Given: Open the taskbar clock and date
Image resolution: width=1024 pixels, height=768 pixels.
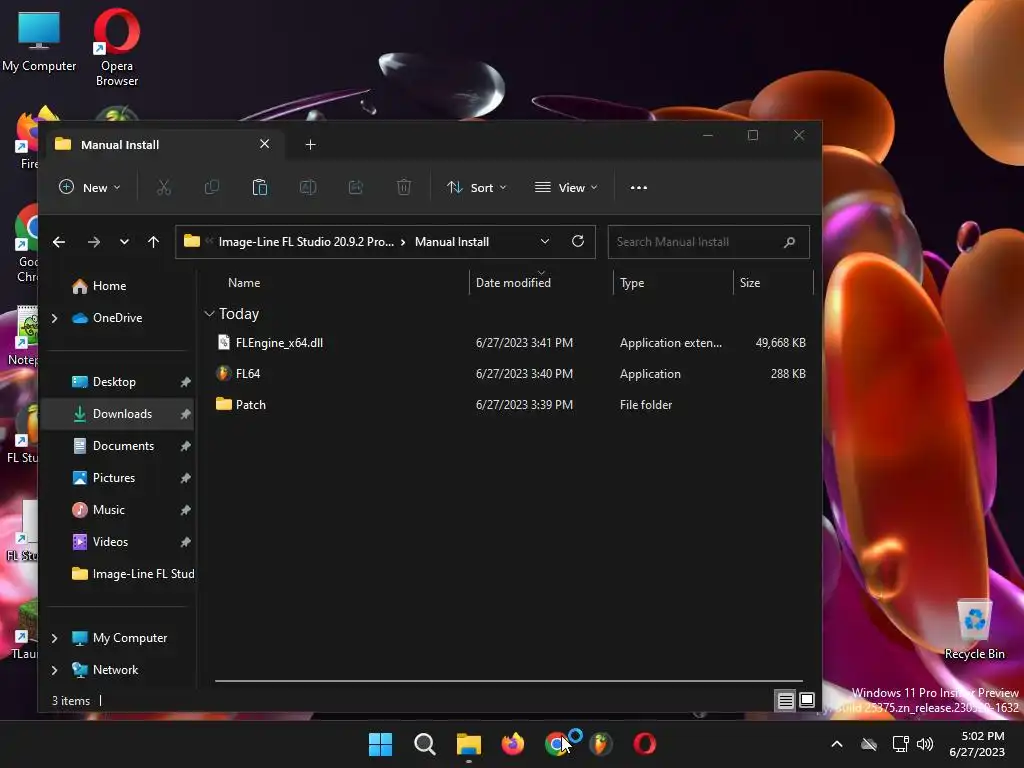Looking at the screenshot, I should (x=977, y=744).
